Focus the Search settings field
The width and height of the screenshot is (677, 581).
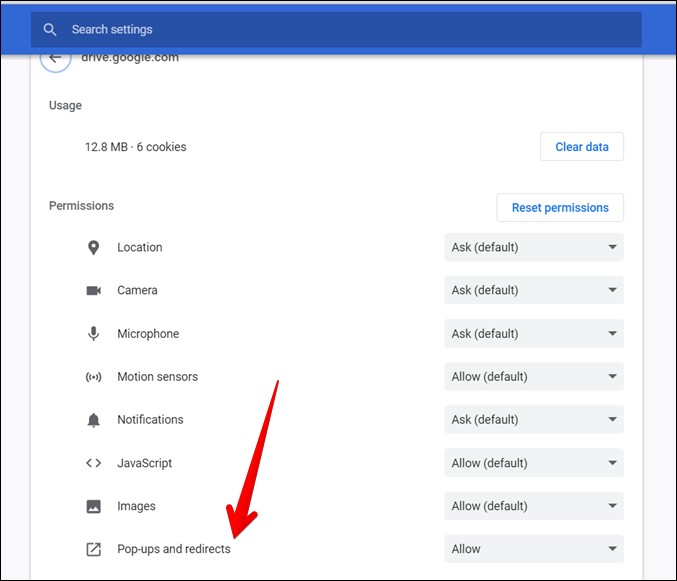coord(336,29)
